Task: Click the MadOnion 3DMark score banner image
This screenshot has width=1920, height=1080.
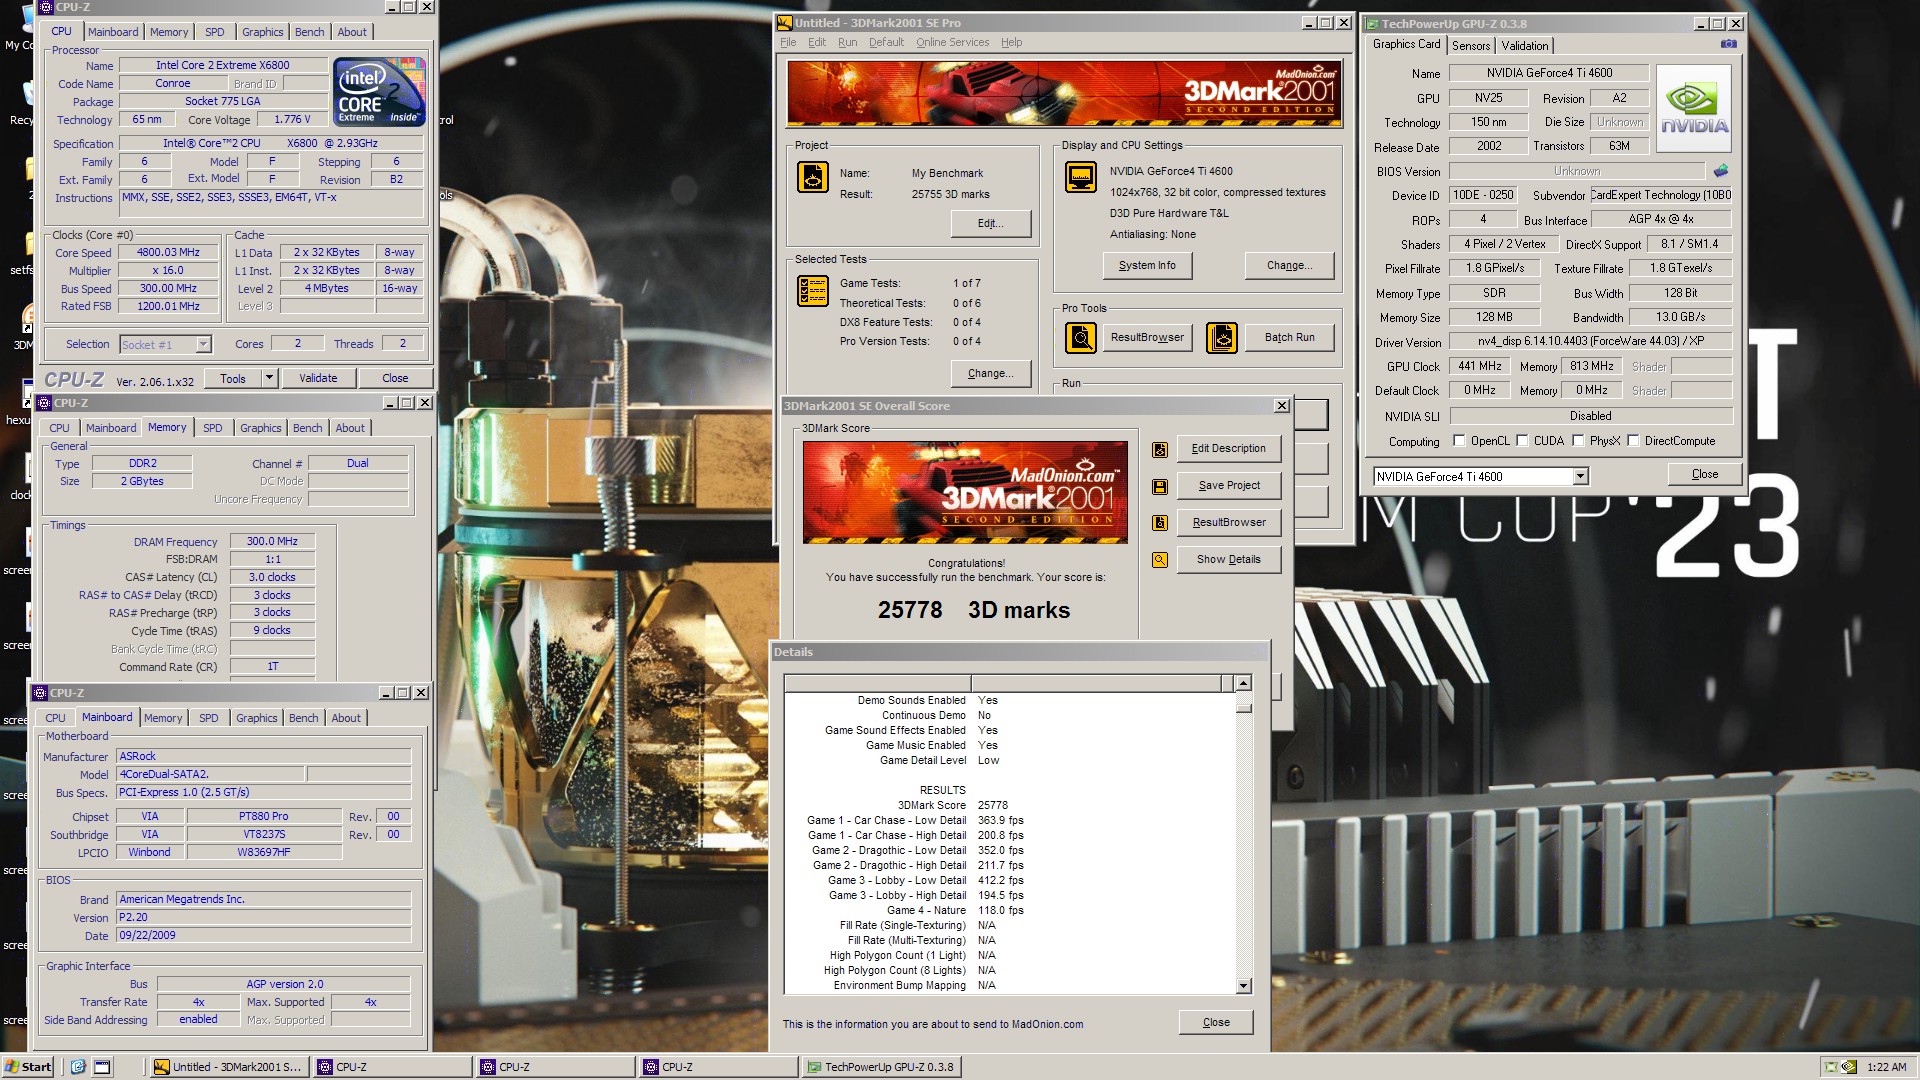Action: [x=965, y=493]
